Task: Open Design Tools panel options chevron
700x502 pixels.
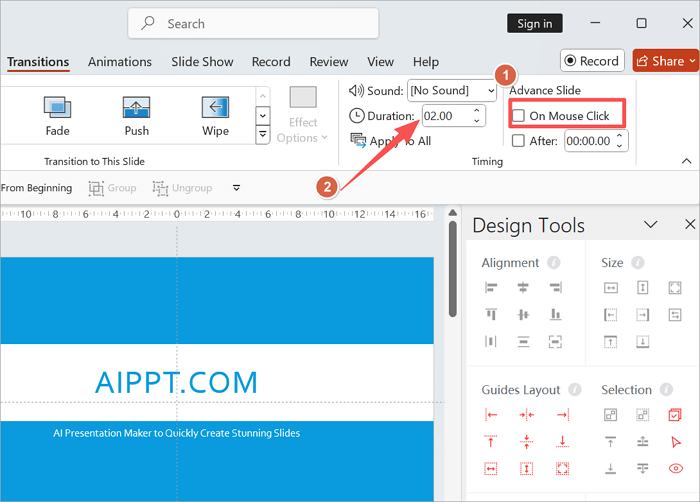Action: point(650,224)
